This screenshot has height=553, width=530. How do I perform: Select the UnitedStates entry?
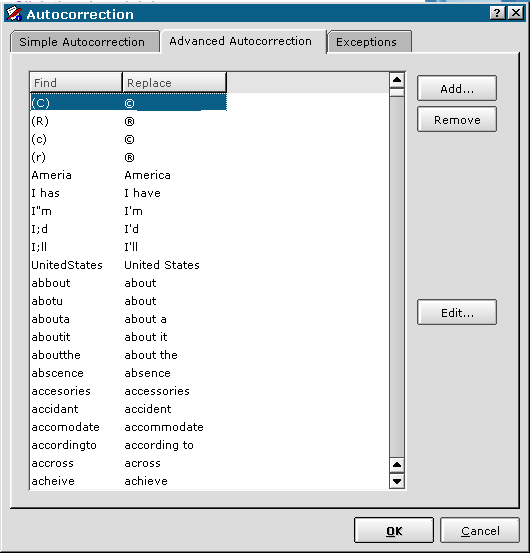[128, 265]
